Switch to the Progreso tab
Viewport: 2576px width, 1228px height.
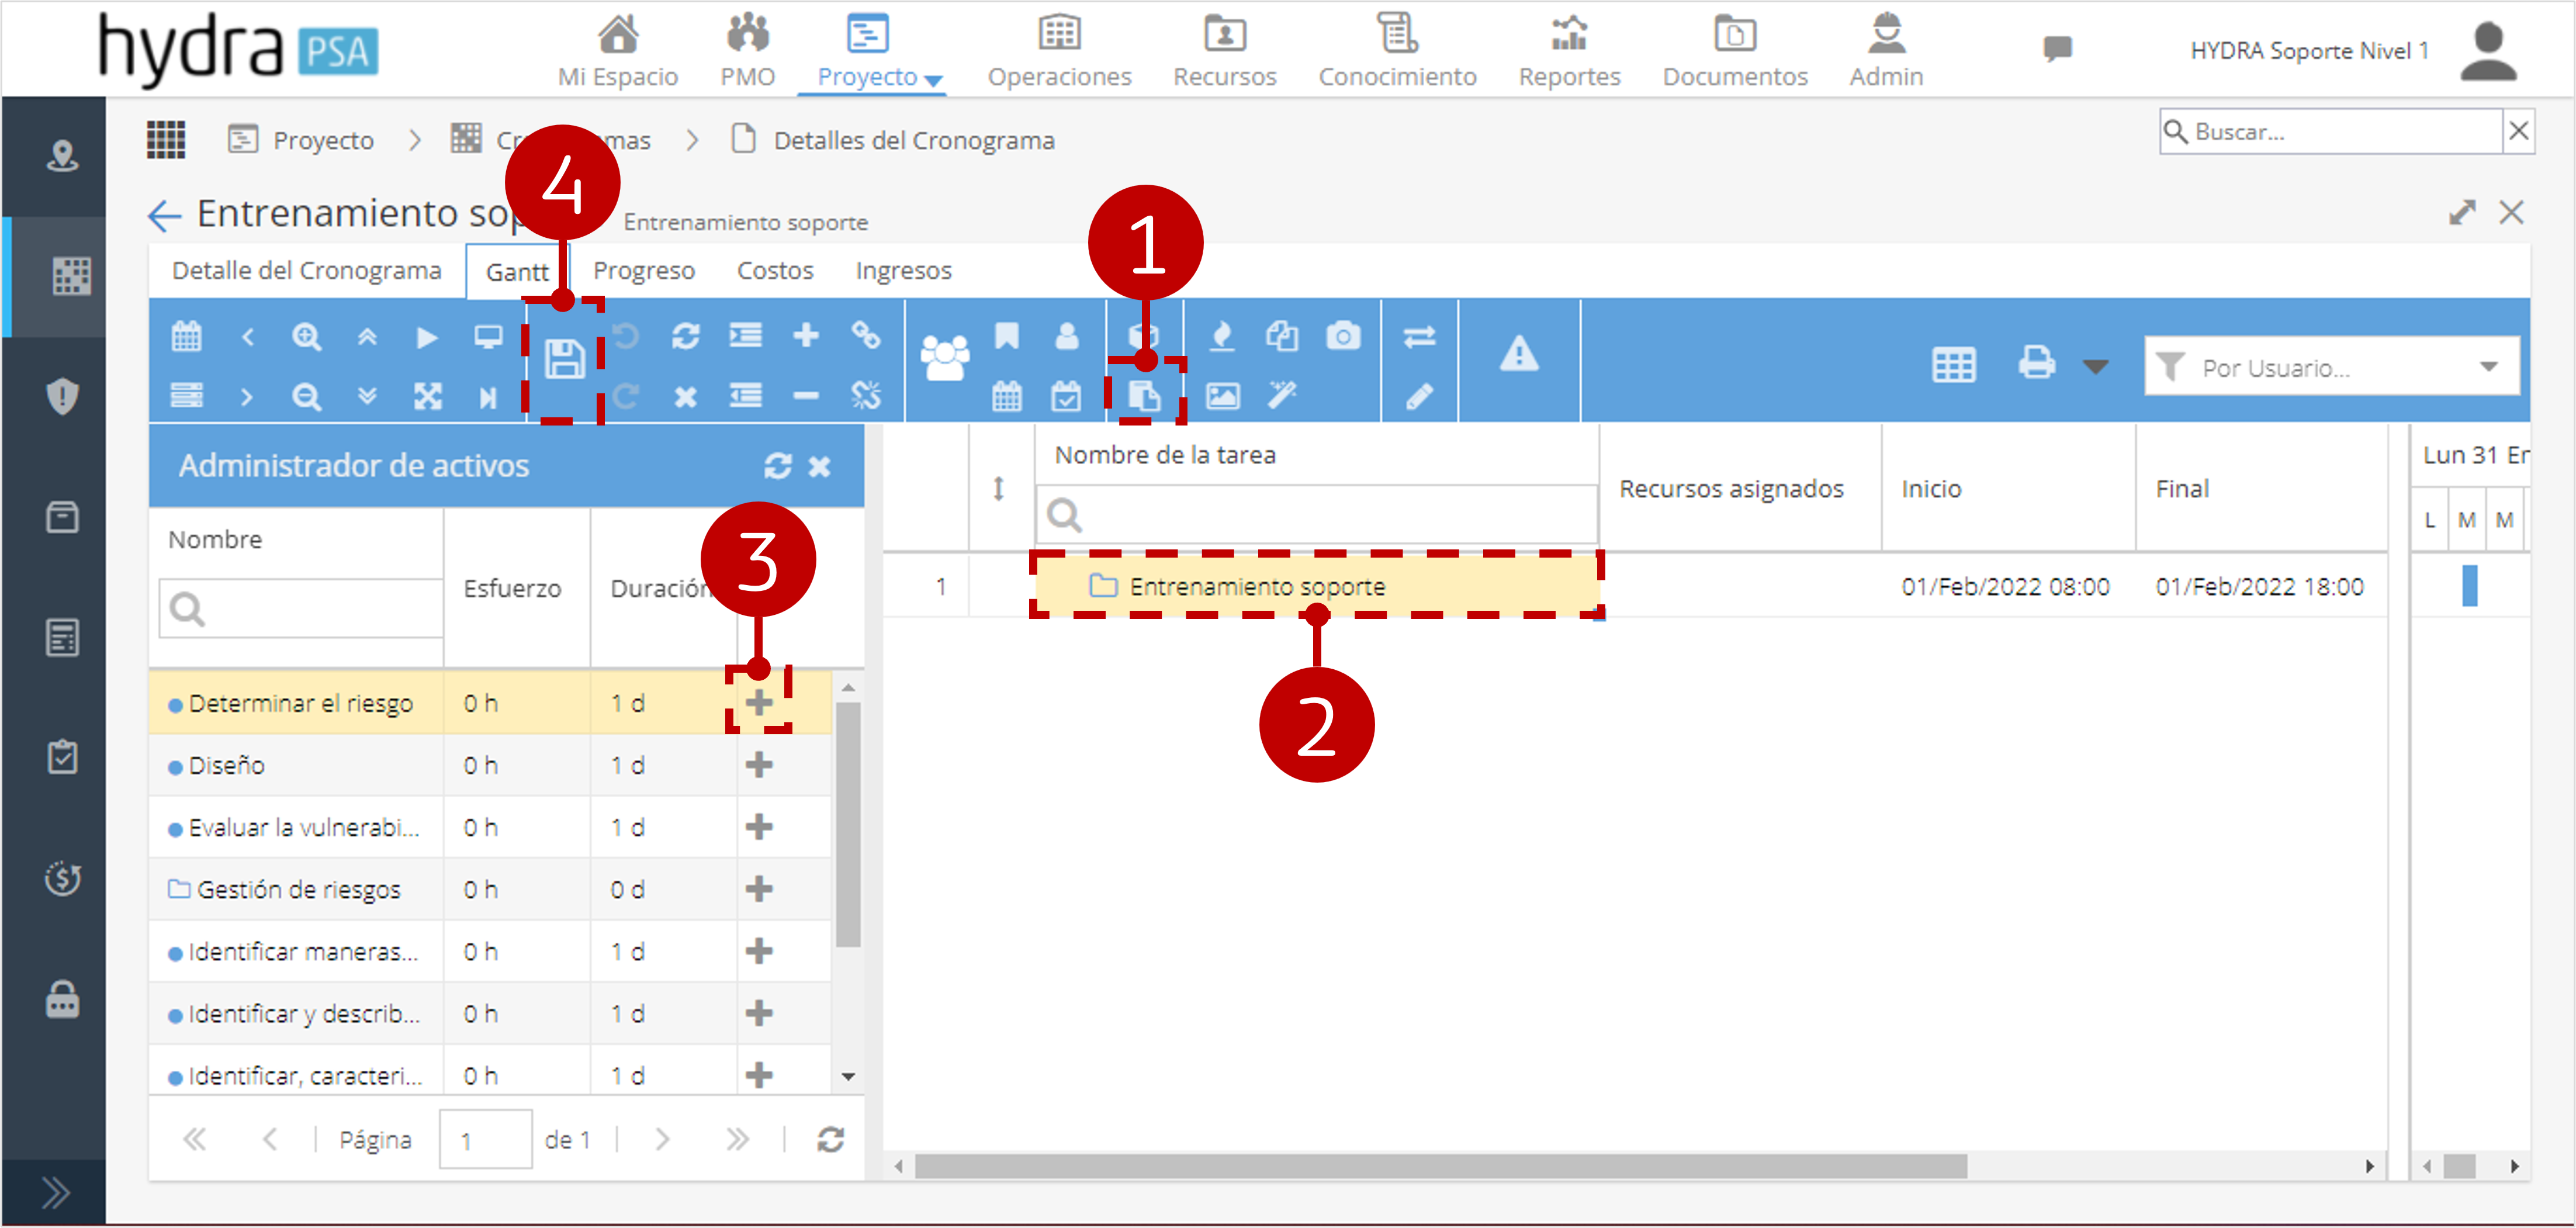tap(643, 270)
